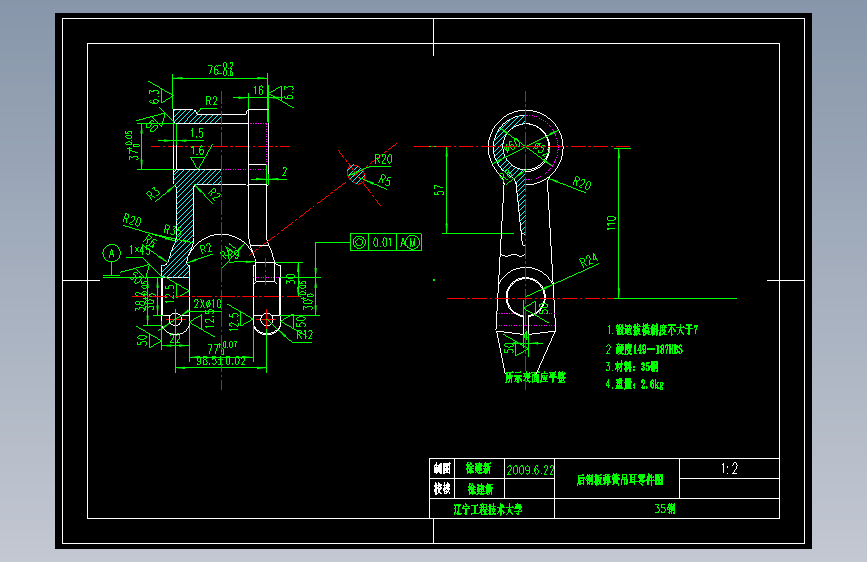Click the date 2009.6.22 in title block
The width and height of the screenshot is (867, 562).
[x=530, y=470]
